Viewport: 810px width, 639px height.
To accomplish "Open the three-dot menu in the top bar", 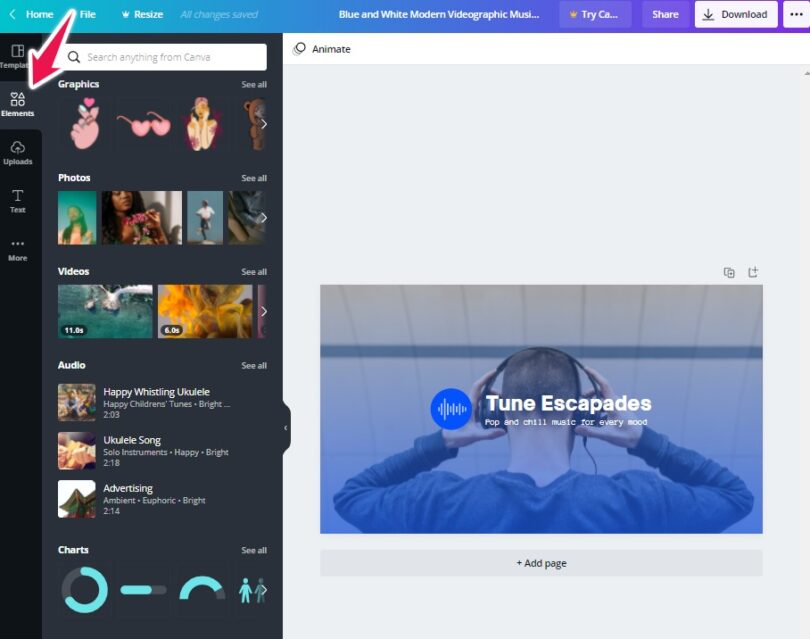I will (797, 14).
